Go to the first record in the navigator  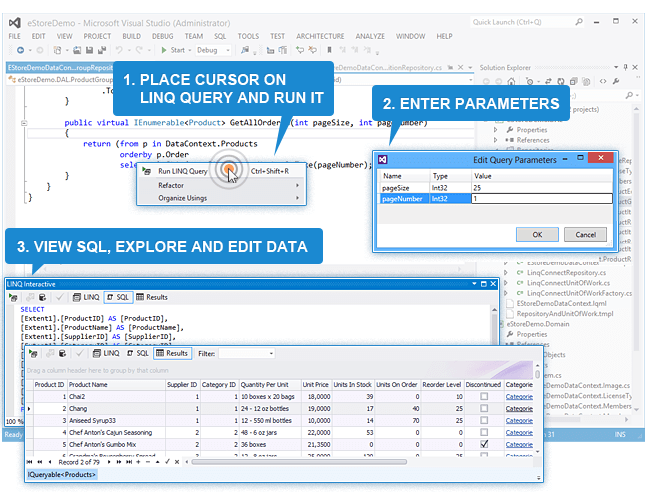[30, 460]
